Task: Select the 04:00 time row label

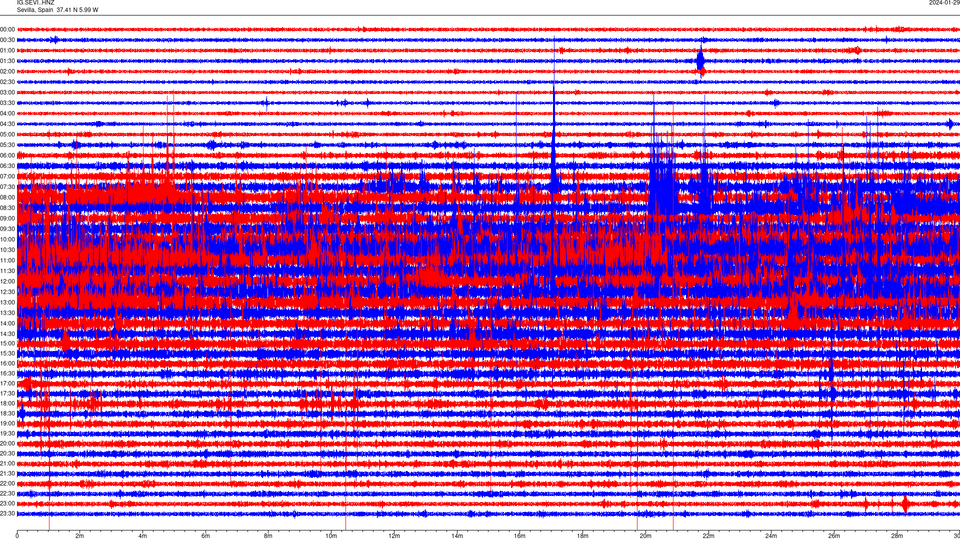Action: 7,113
